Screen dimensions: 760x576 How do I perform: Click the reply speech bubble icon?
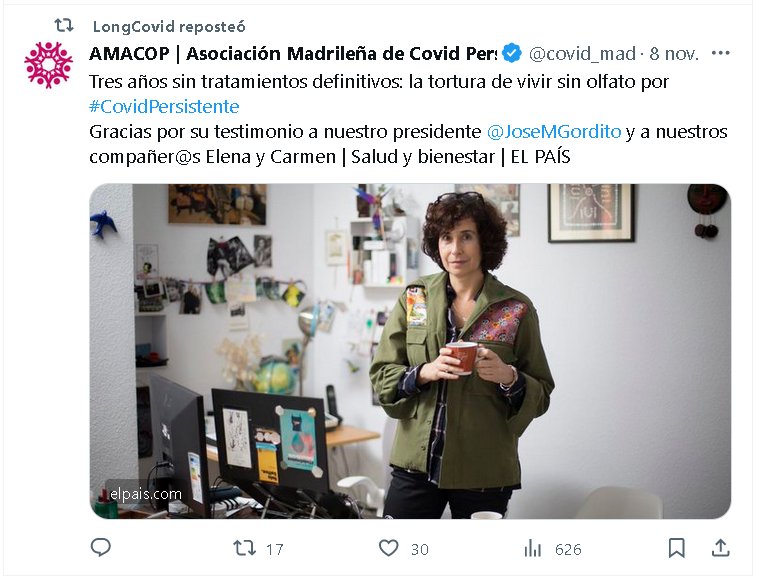tap(101, 547)
